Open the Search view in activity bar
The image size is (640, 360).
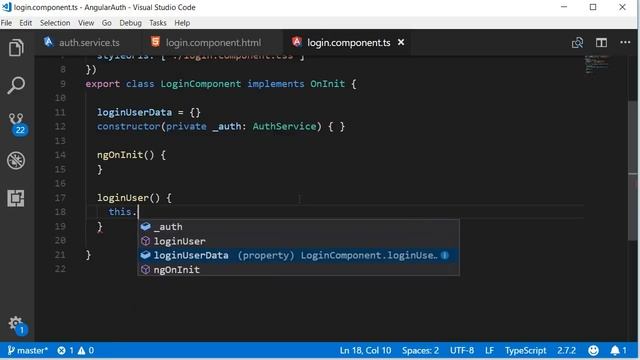[x=16, y=85]
